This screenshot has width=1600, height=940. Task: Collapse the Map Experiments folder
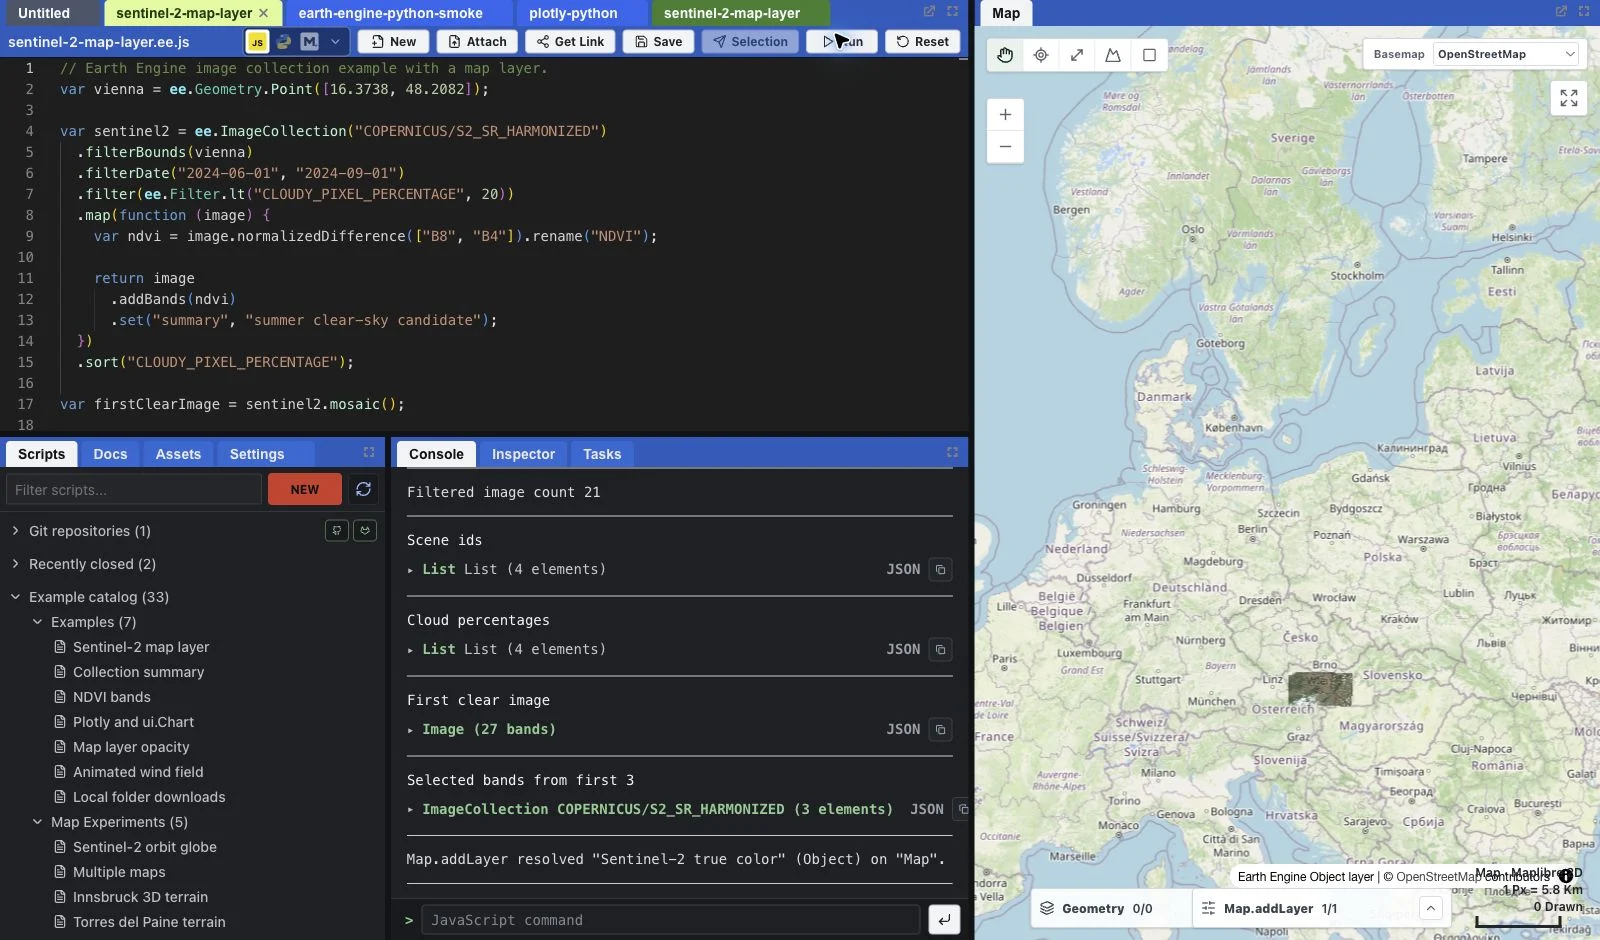[x=37, y=822]
